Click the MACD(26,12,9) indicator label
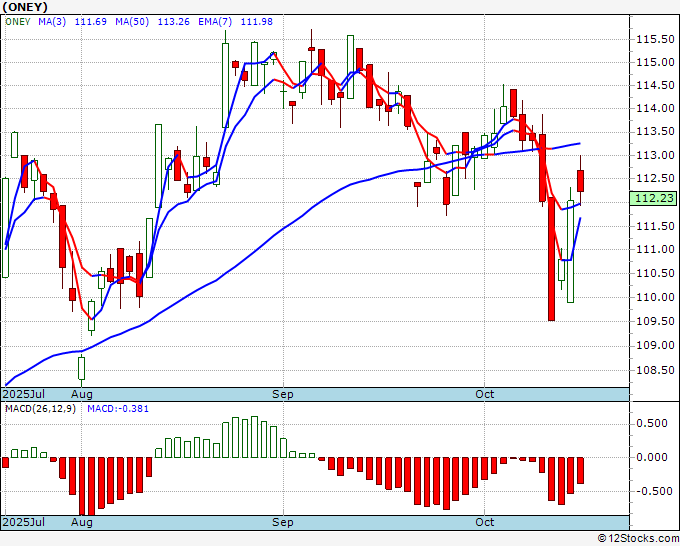Image resolution: width=680 pixels, height=546 pixels. coord(40,409)
